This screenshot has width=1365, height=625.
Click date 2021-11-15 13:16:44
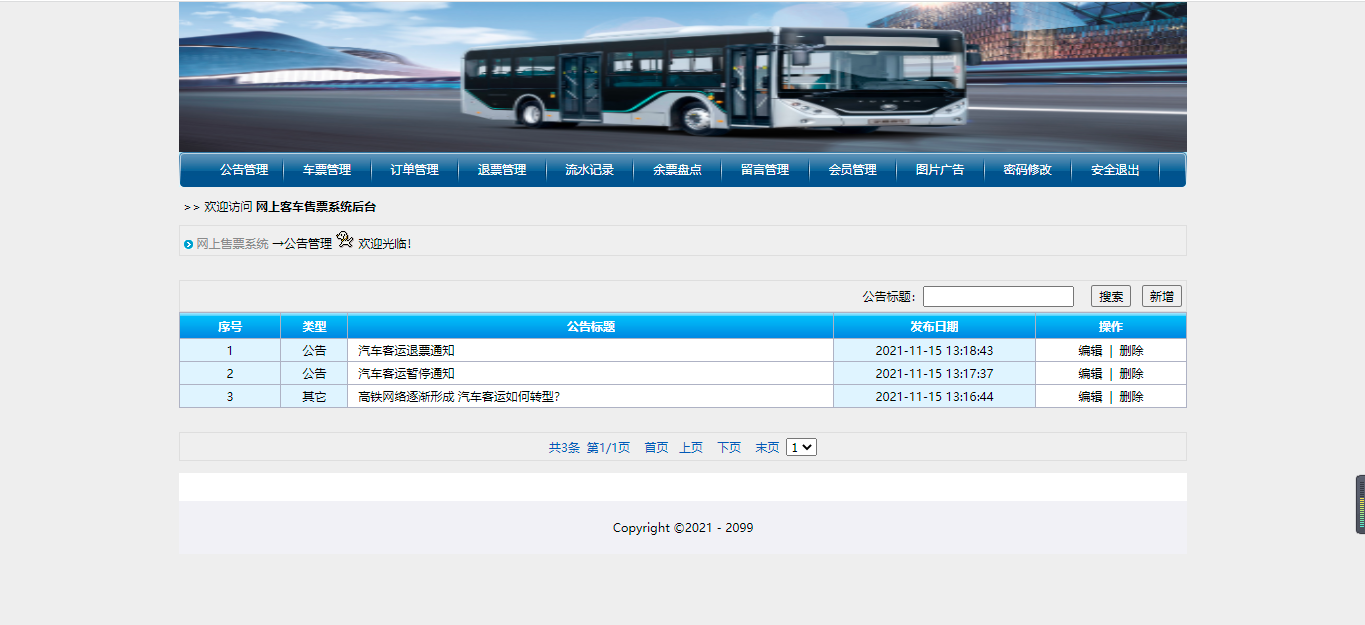pos(934,397)
